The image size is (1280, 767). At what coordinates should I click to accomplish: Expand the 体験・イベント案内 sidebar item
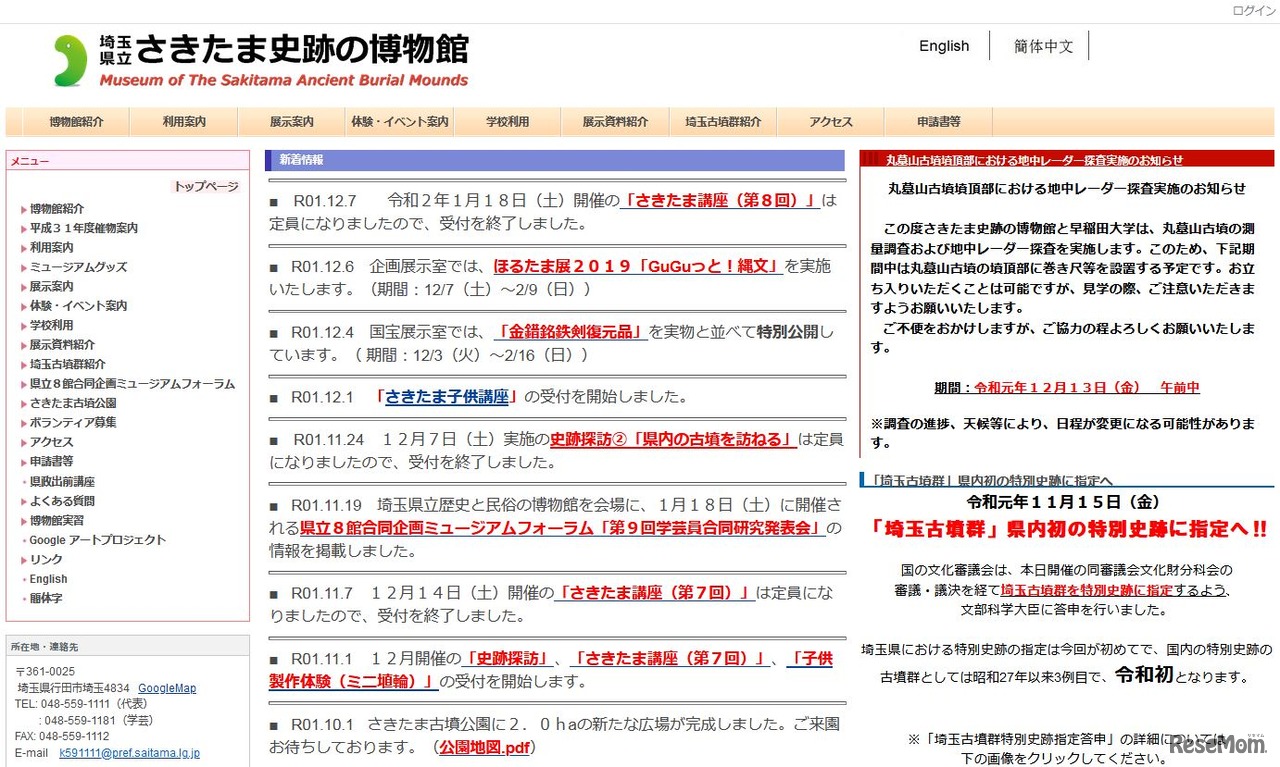pyautogui.click(x=79, y=305)
